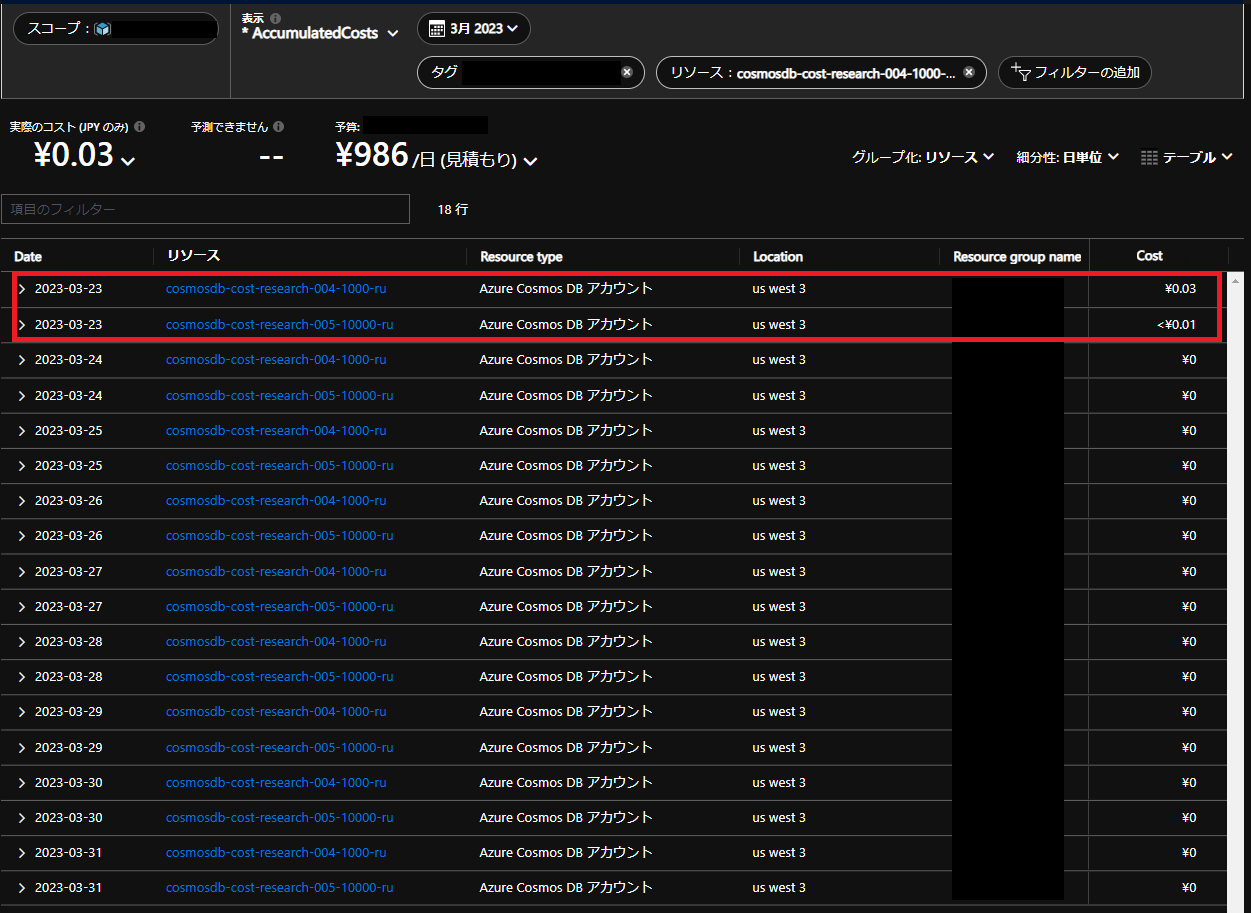Image resolution: width=1251 pixels, height=913 pixels.
Task: Remove the タグ filter with its X
Action: (626, 72)
